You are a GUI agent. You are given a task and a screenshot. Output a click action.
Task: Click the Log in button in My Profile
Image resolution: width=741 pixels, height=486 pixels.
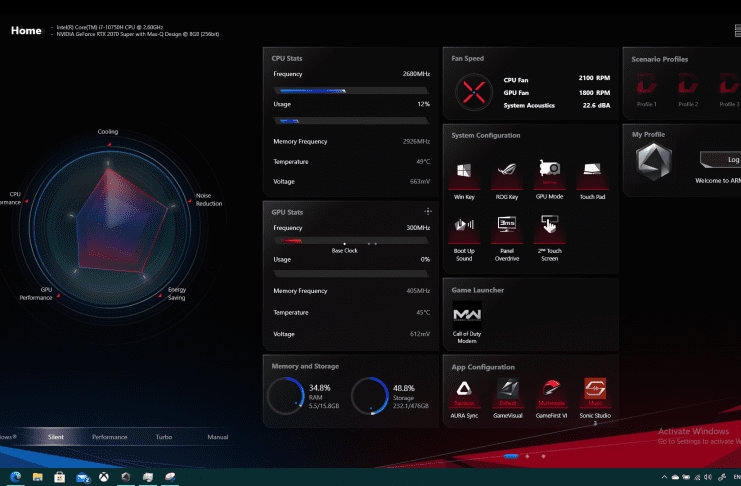pyautogui.click(x=720, y=160)
